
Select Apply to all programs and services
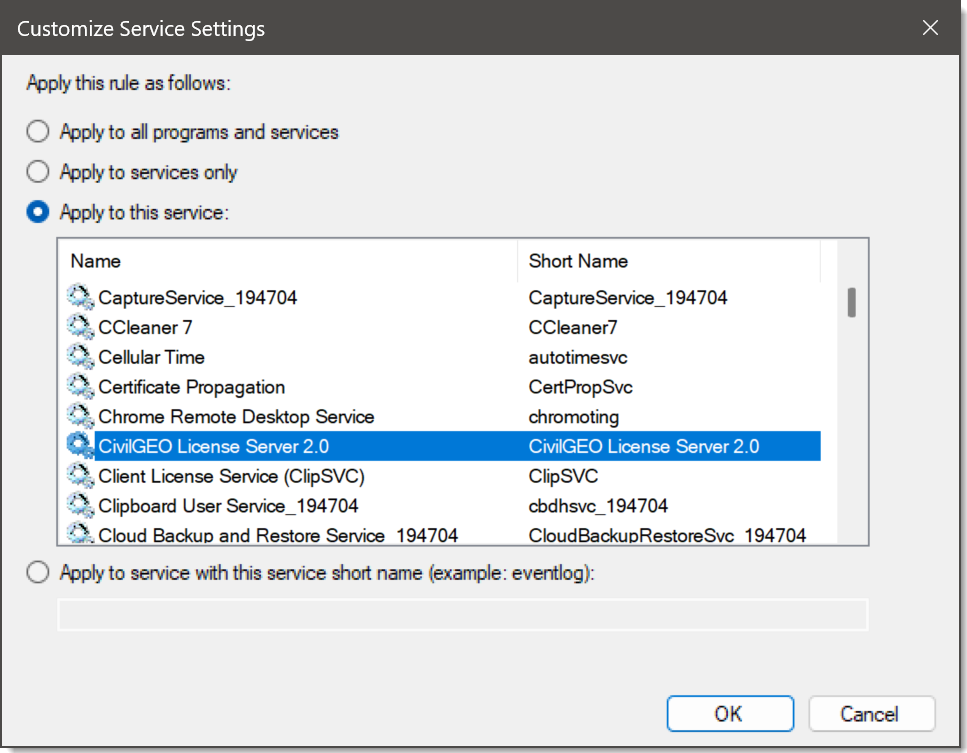[38, 132]
